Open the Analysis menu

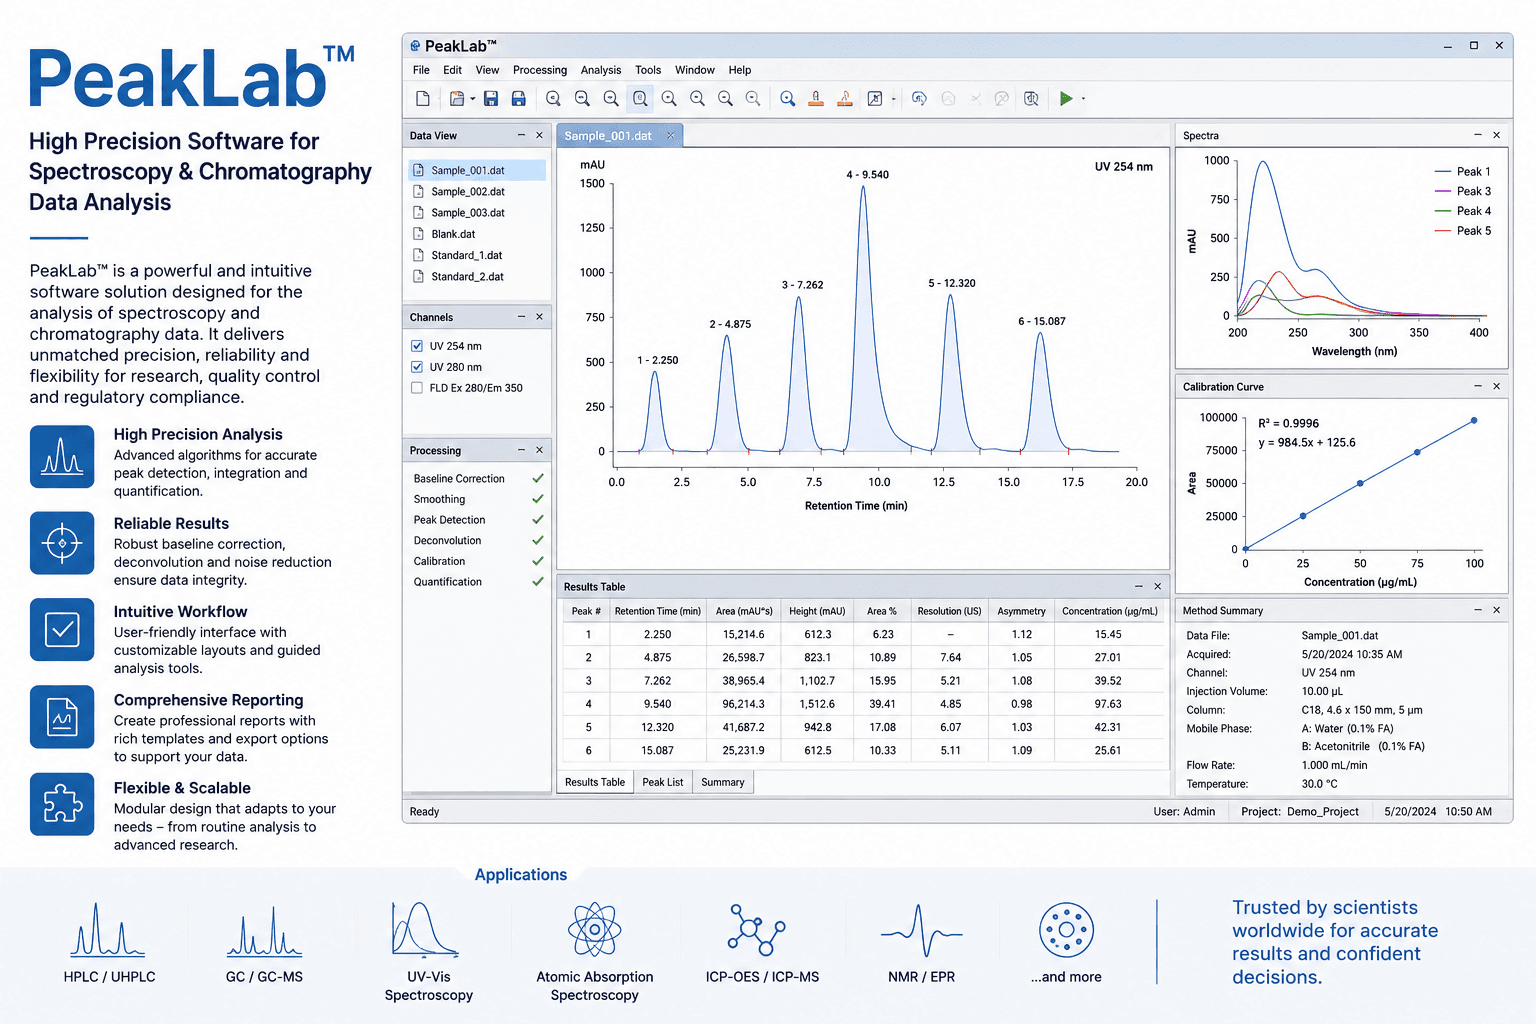[601, 70]
